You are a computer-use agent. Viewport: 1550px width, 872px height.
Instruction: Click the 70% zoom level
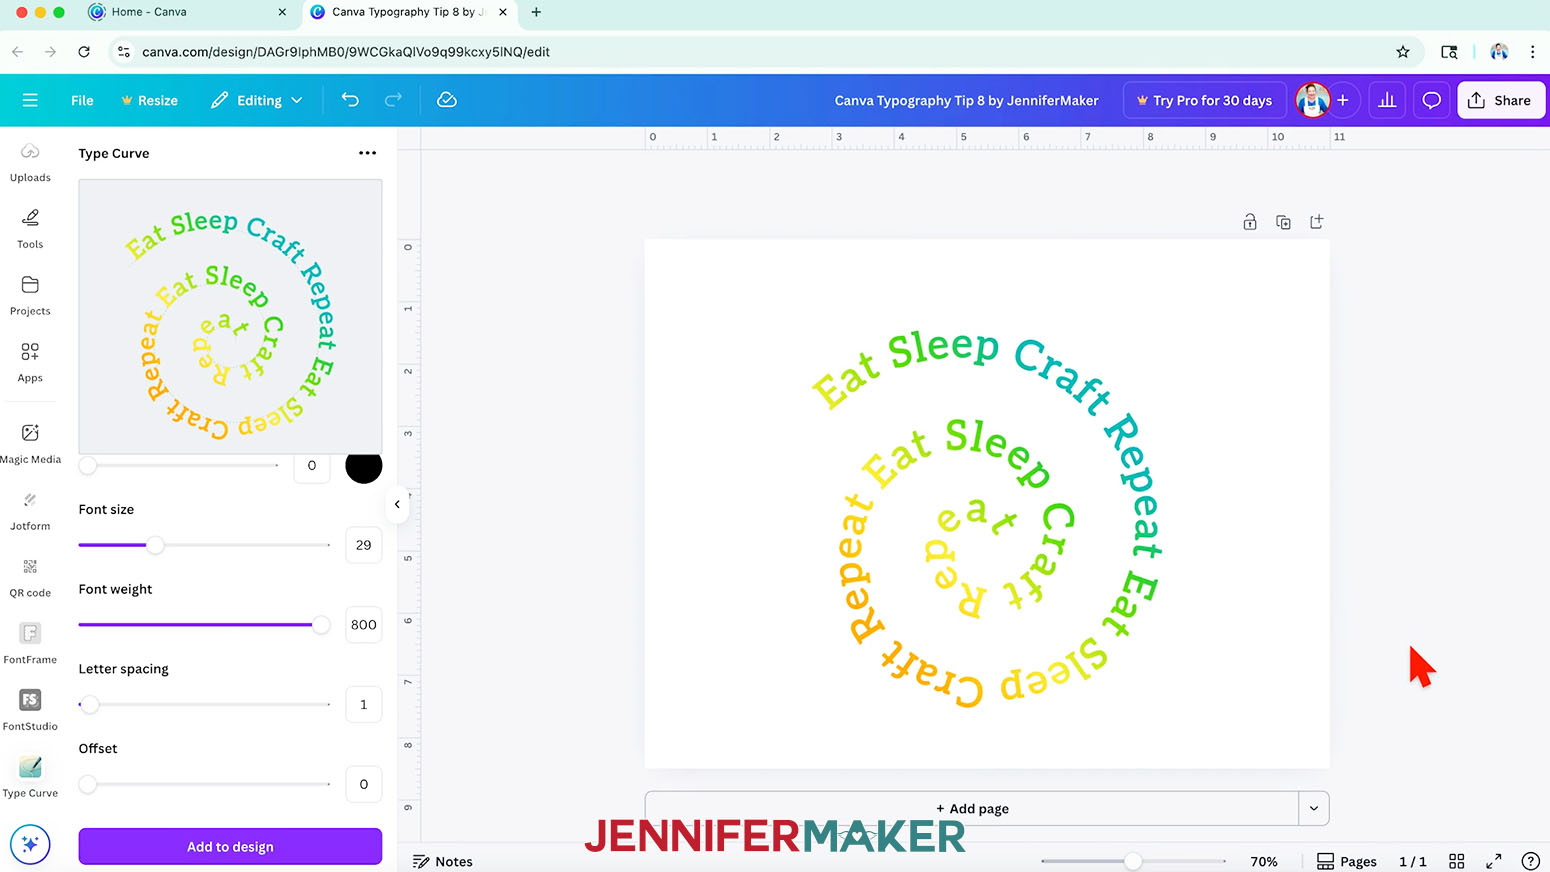pyautogui.click(x=1264, y=861)
